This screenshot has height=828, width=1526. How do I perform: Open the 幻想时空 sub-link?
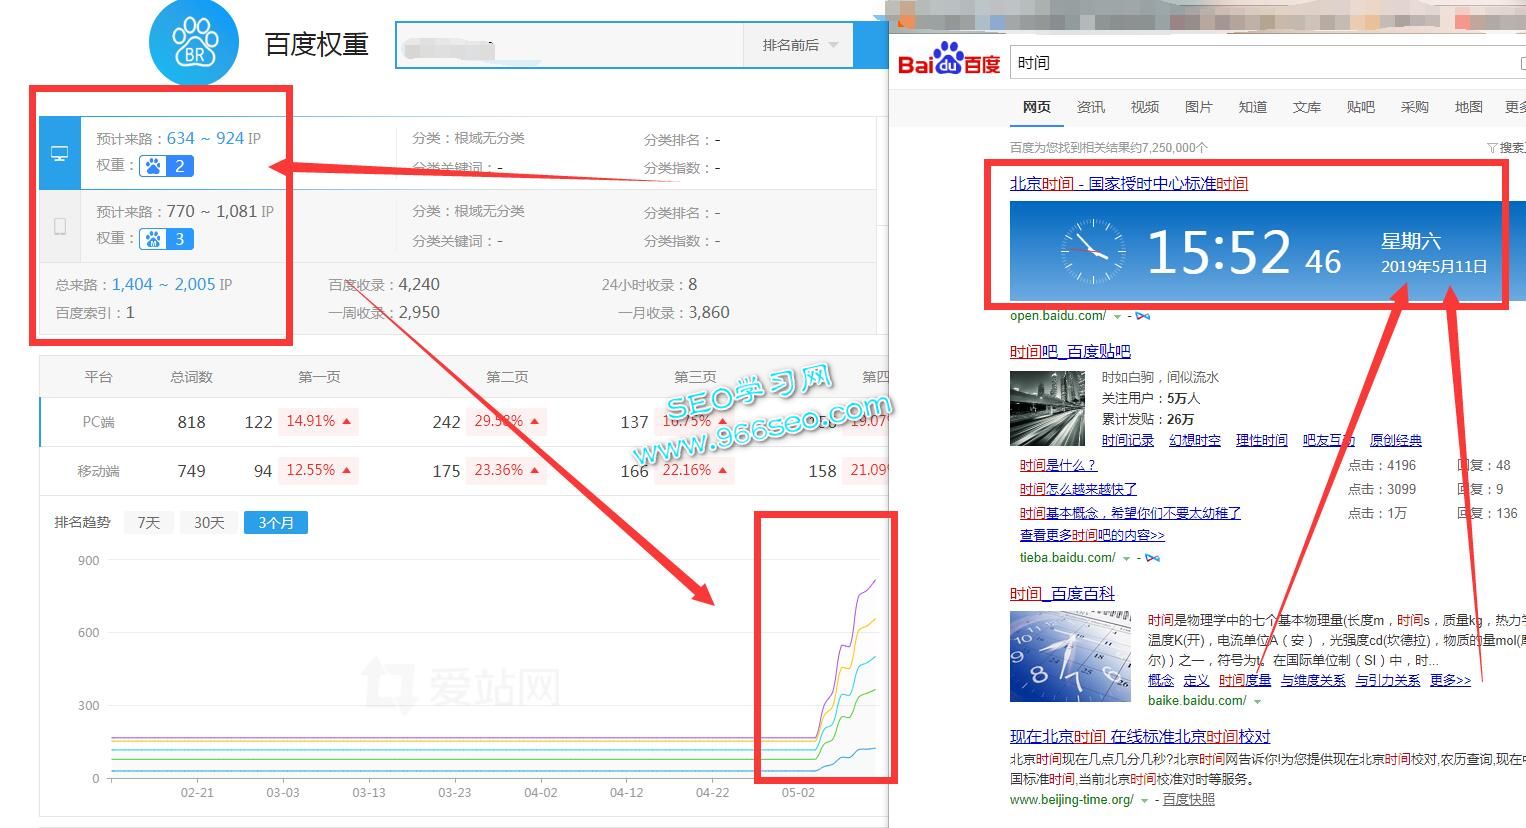pyautogui.click(x=1195, y=441)
